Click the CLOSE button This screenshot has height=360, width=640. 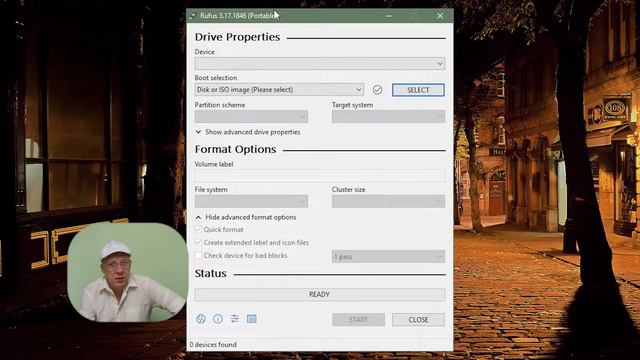(418, 320)
